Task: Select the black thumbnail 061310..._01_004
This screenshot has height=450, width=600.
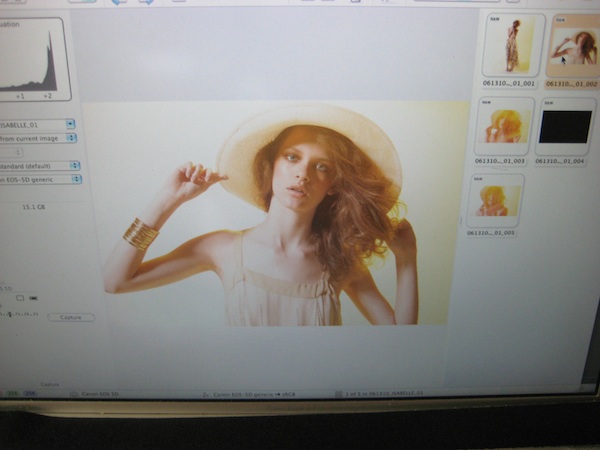Action: tap(565, 127)
